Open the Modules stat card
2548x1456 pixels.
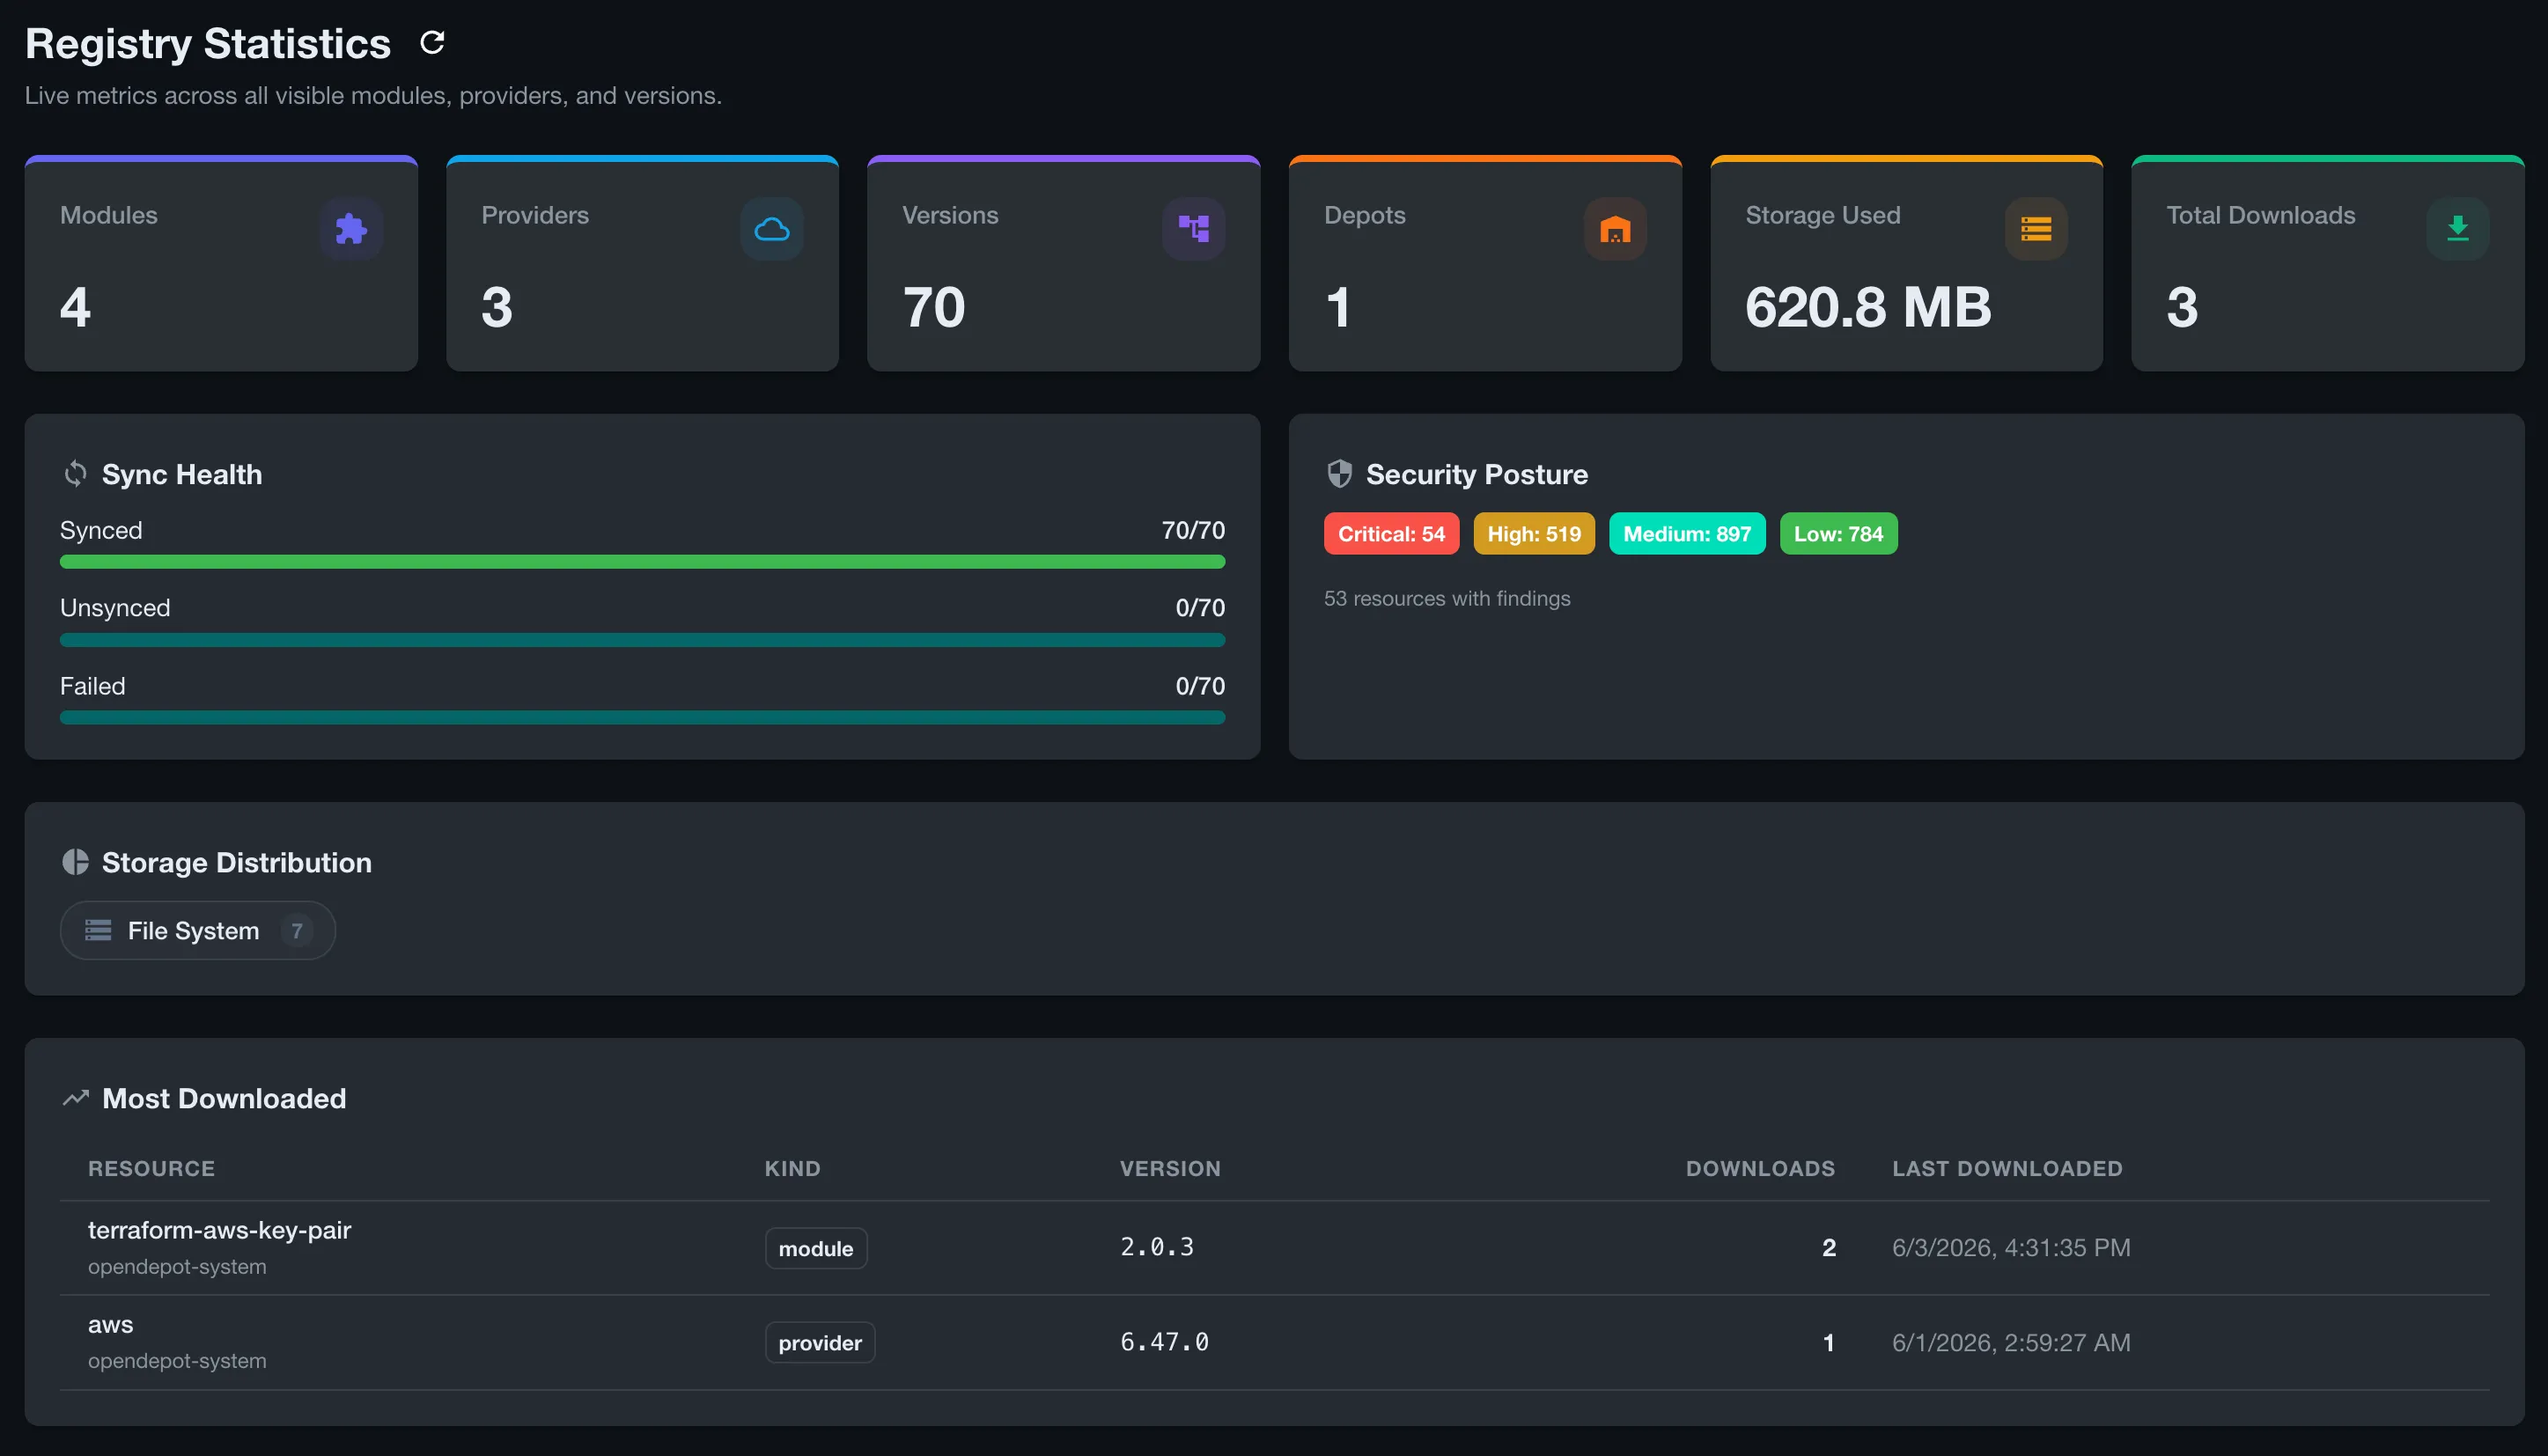221,264
